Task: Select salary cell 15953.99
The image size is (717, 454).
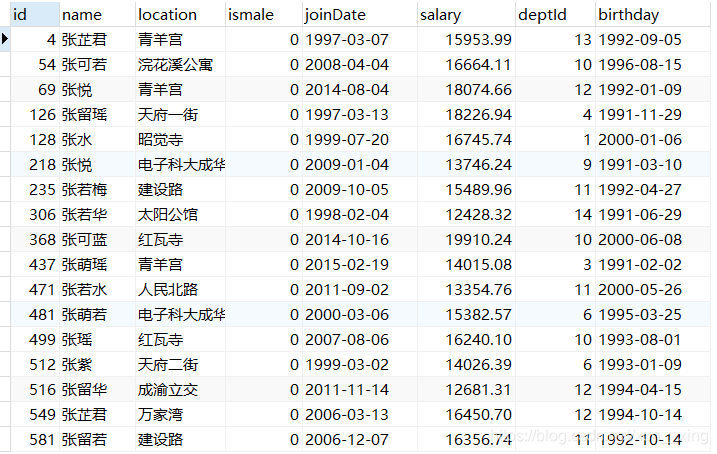Action: click(x=466, y=40)
